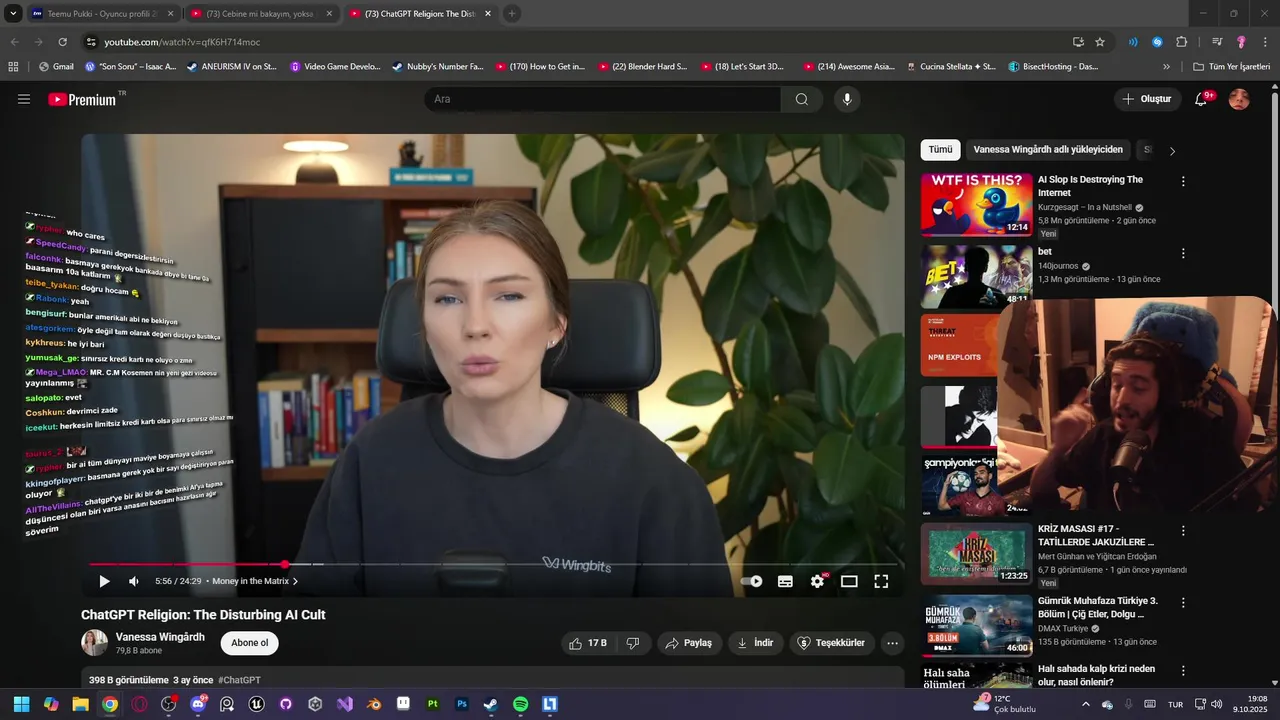The width and height of the screenshot is (1280, 720).
Task: Create content with the Oluştur button
Action: coord(1146,99)
